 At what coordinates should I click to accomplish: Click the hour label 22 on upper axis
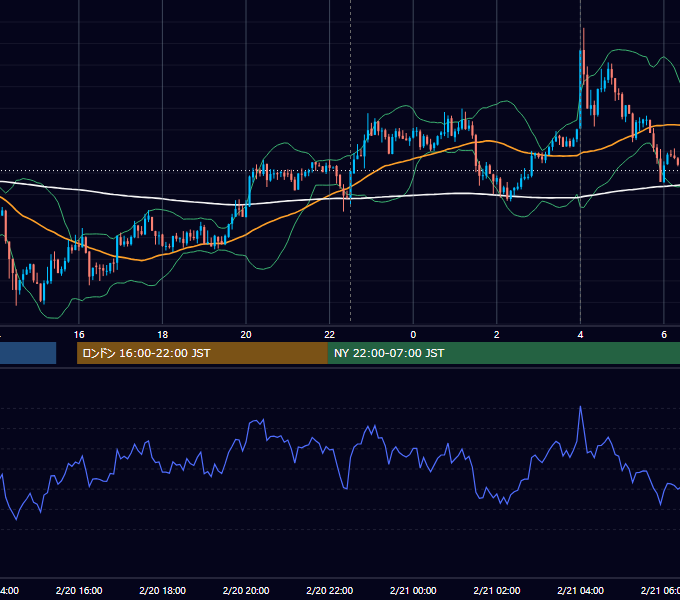[x=330, y=335]
